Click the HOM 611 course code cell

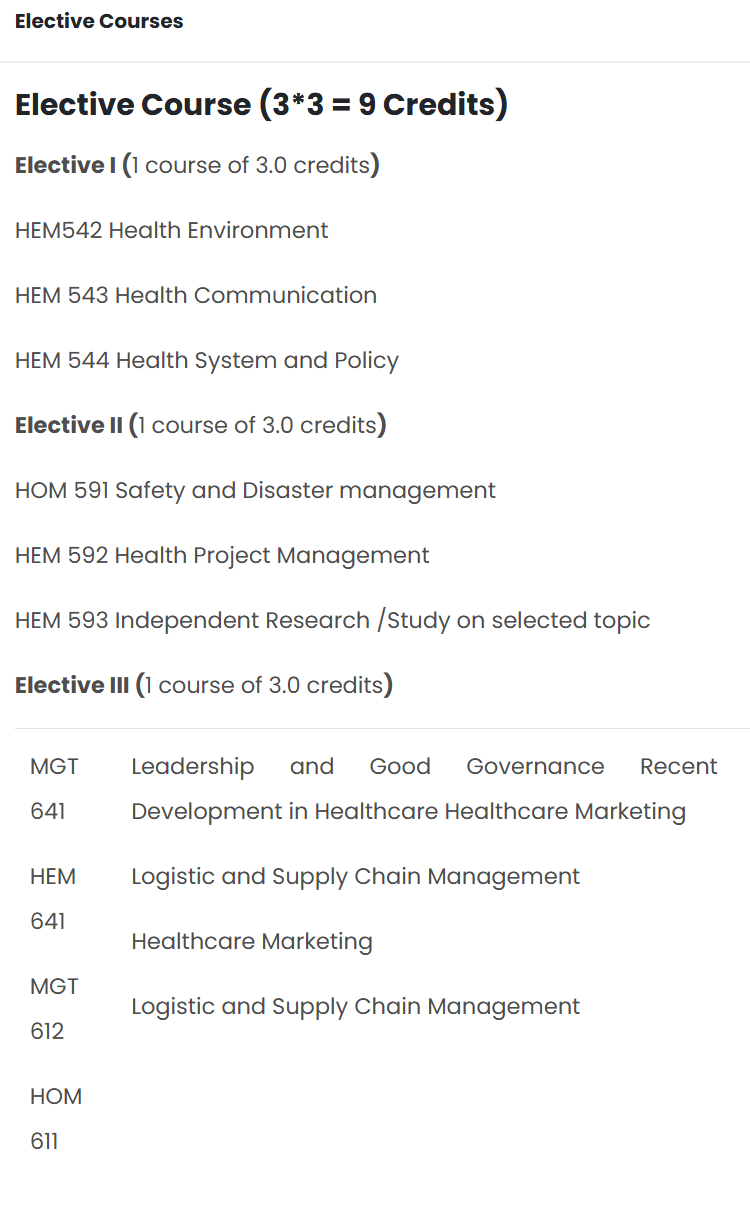(x=56, y=1119)
